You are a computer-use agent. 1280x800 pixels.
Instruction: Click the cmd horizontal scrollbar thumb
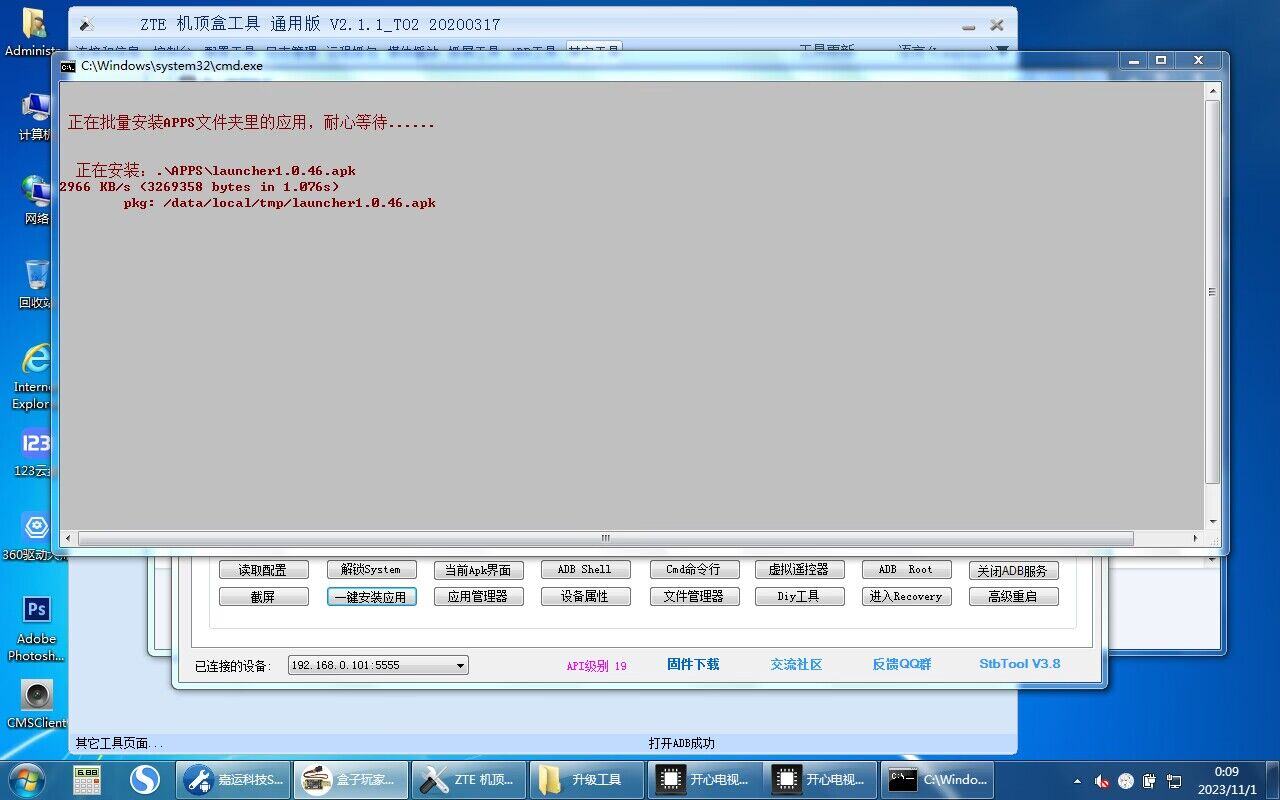coord(605,538)
